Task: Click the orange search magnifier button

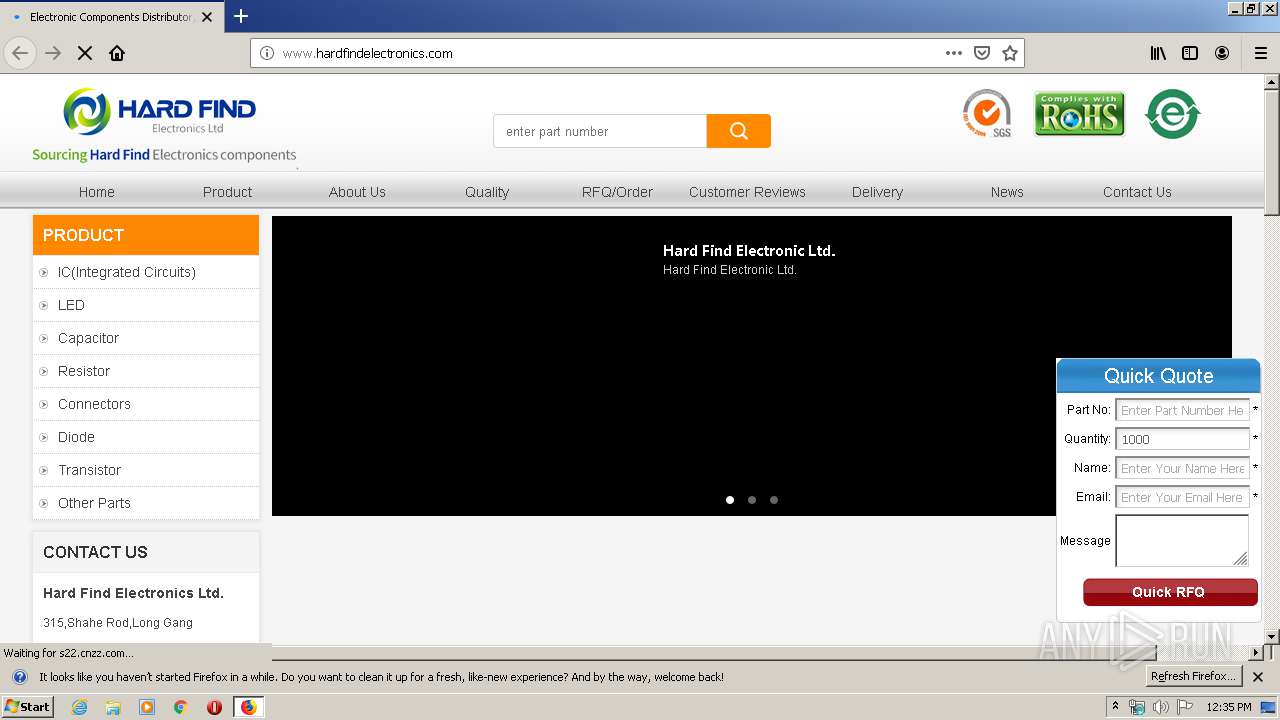Action: pos(738,131)
